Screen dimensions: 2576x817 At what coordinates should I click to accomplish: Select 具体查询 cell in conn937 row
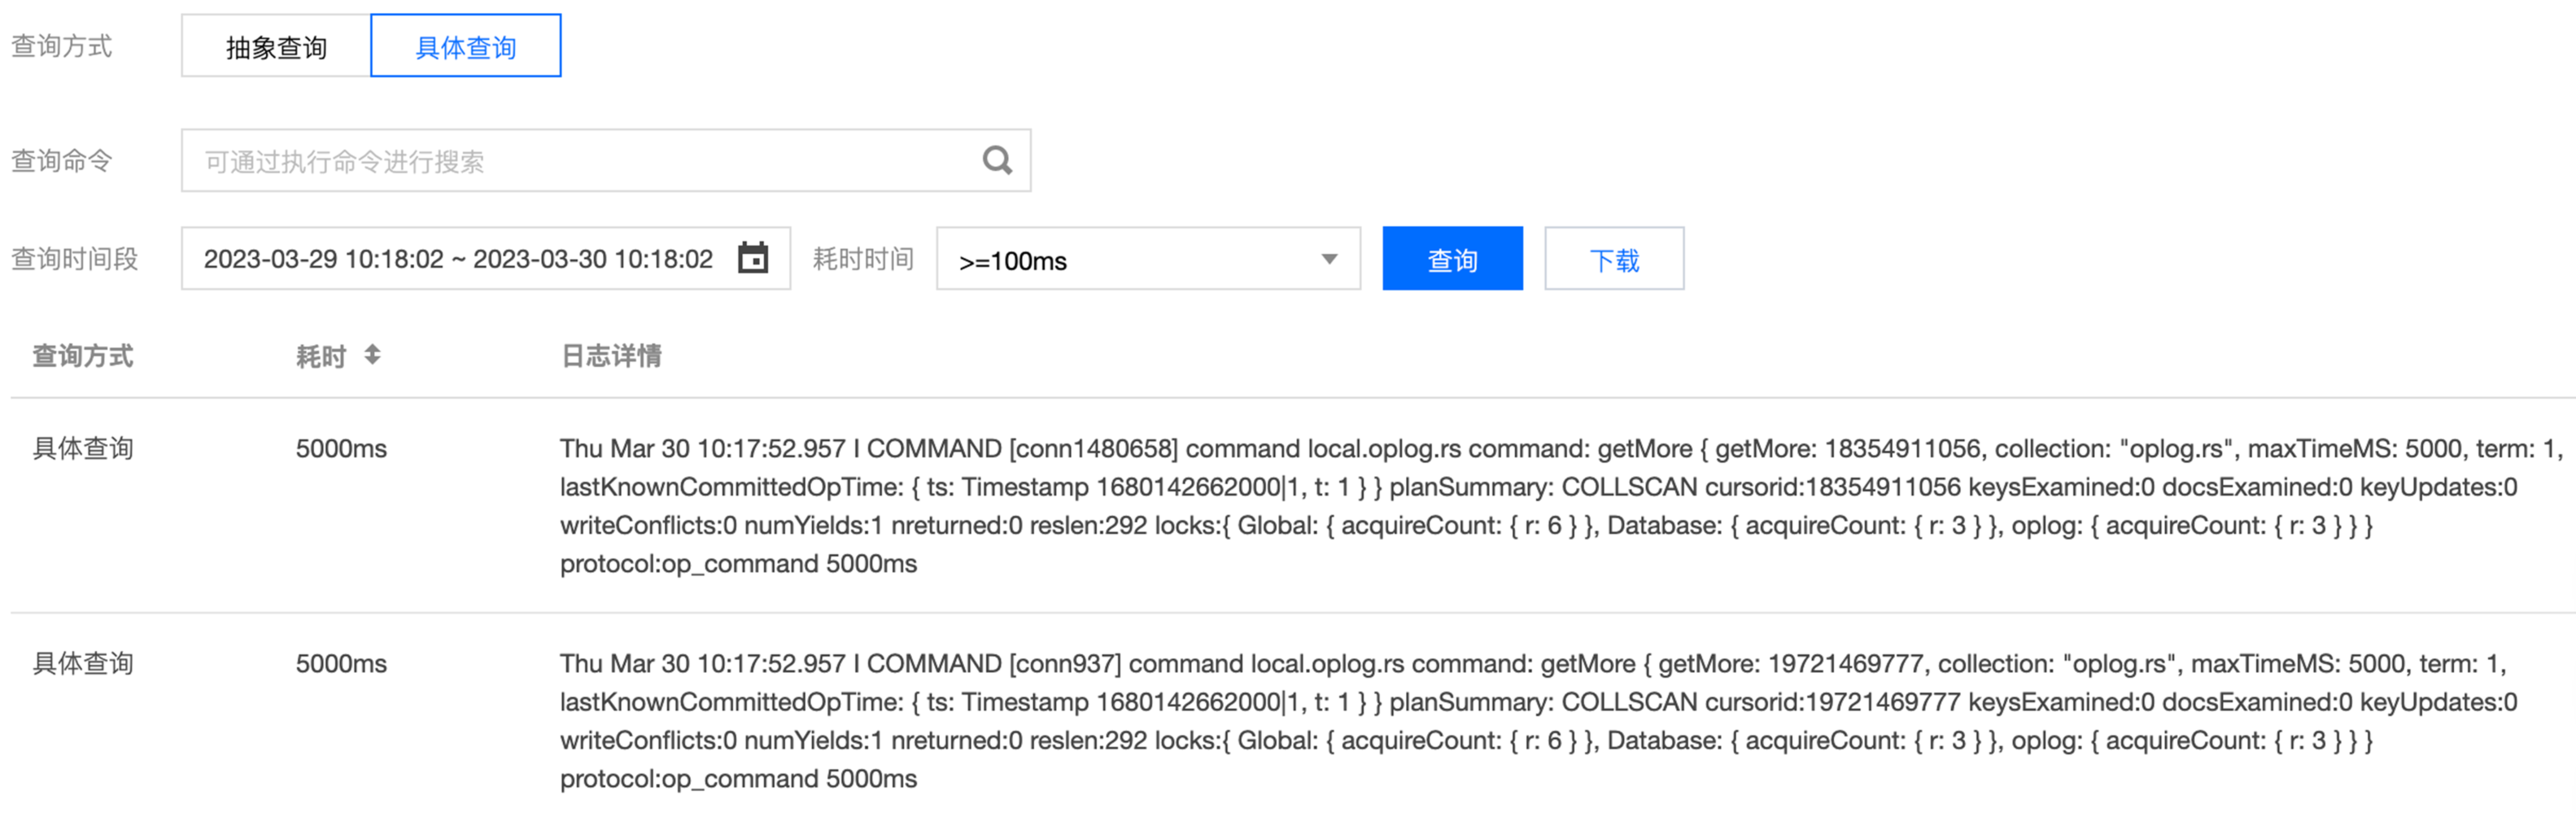(x=83, y=663)
